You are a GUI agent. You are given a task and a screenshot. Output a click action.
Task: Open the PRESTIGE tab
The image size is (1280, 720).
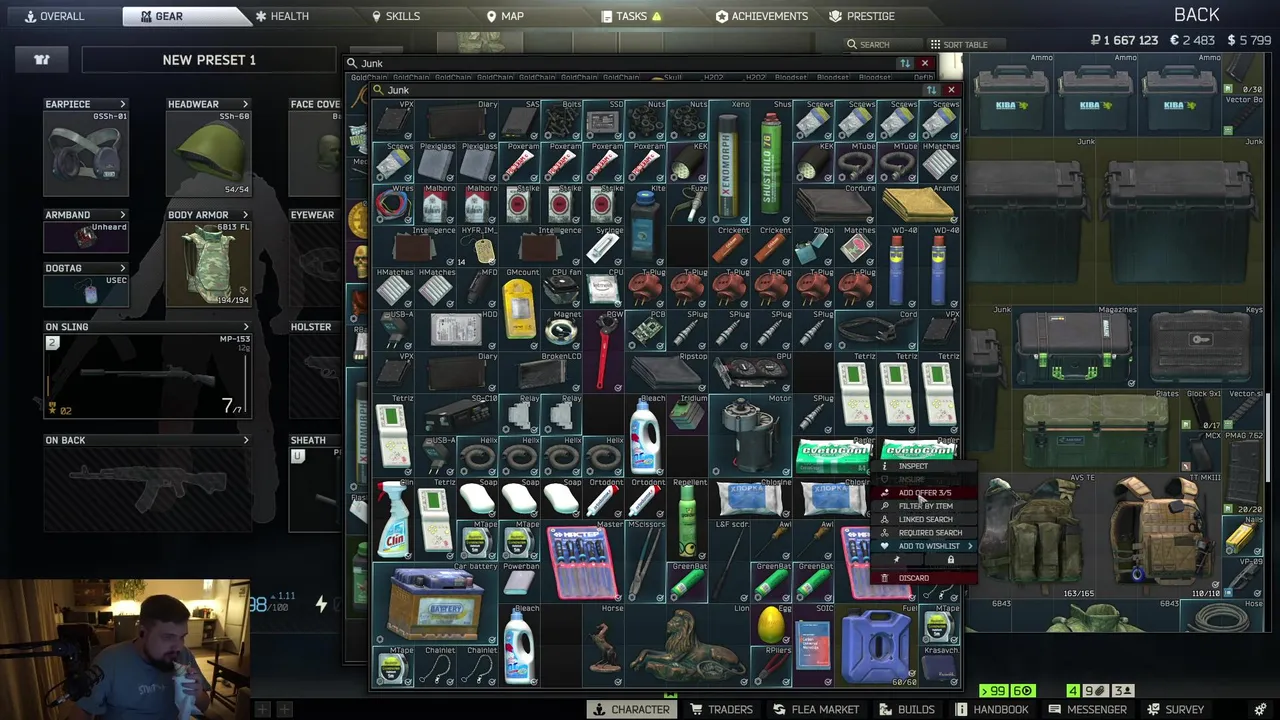tap(862, 16)
